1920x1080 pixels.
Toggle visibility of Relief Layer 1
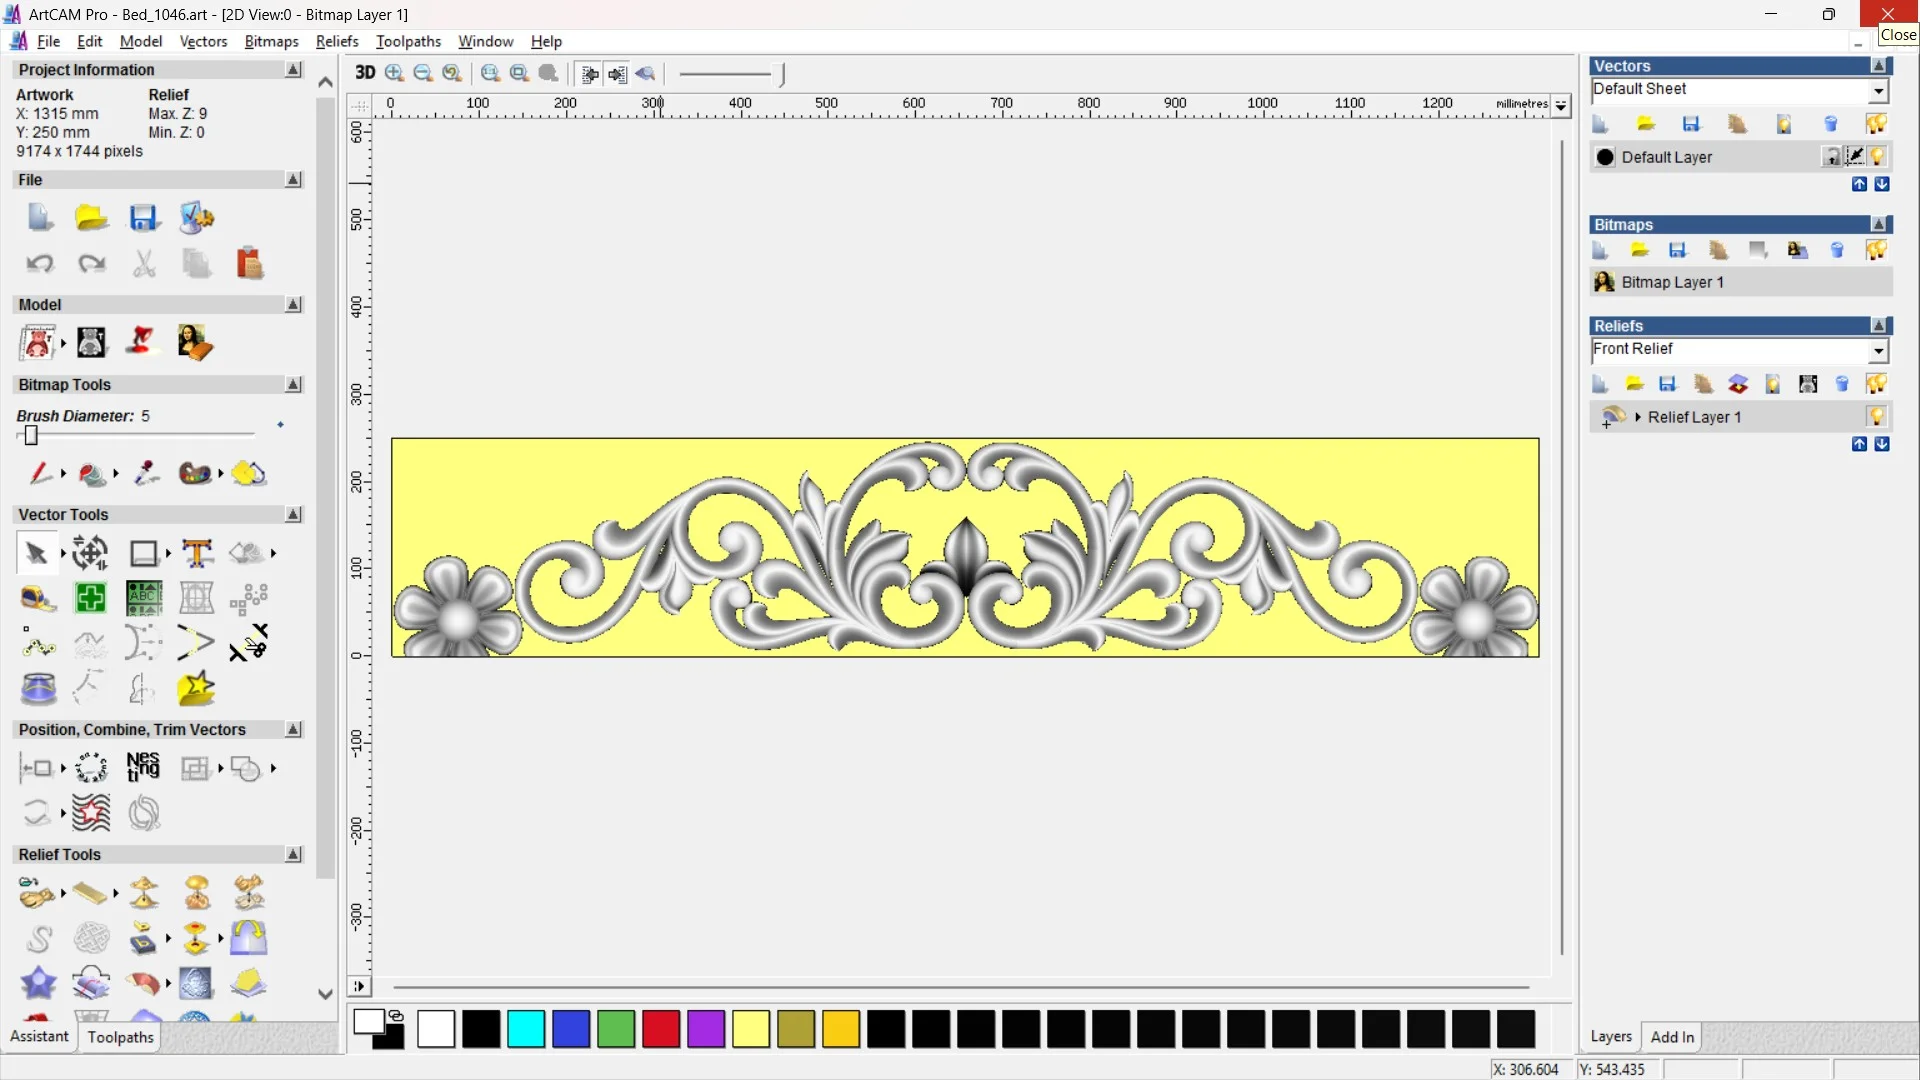pos(1876,417)
